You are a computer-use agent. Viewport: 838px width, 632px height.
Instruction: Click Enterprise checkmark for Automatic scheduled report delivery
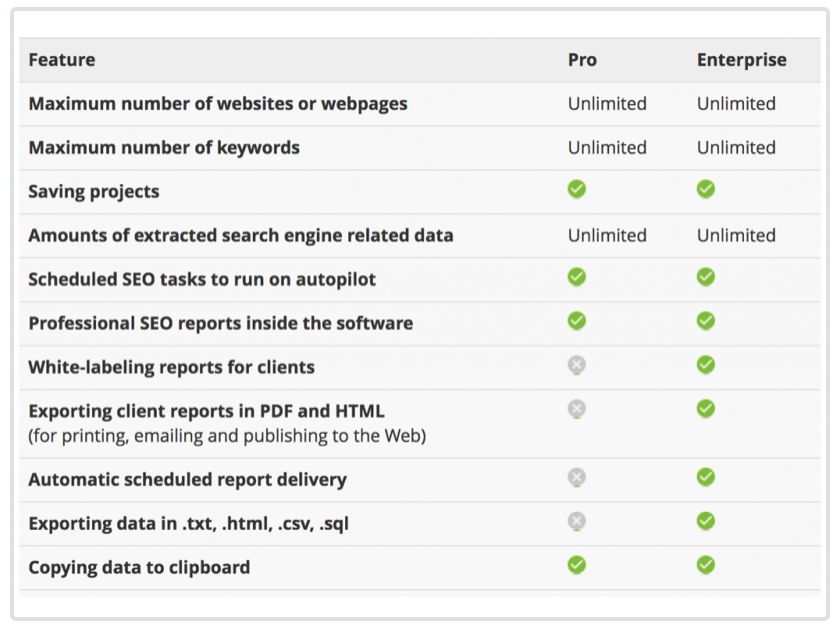pyautogui.click(x=706, y=477)
